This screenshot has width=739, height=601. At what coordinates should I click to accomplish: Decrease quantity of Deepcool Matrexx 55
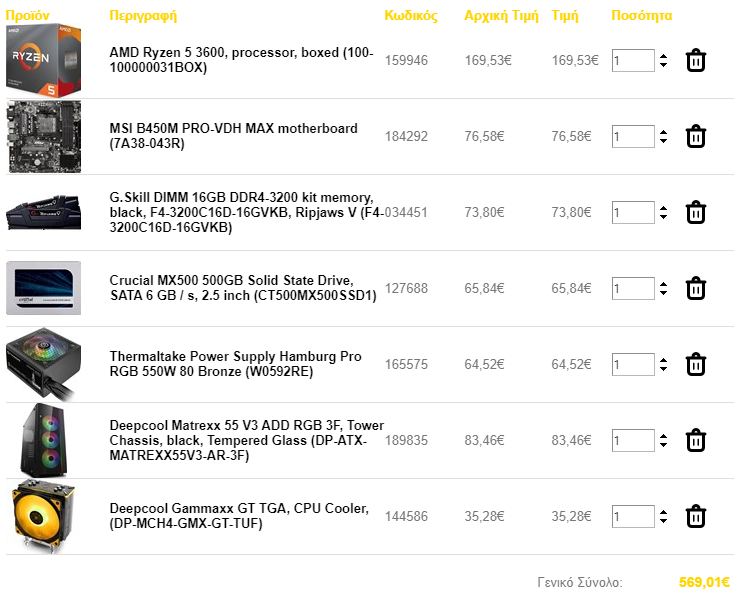click(664, 445)
